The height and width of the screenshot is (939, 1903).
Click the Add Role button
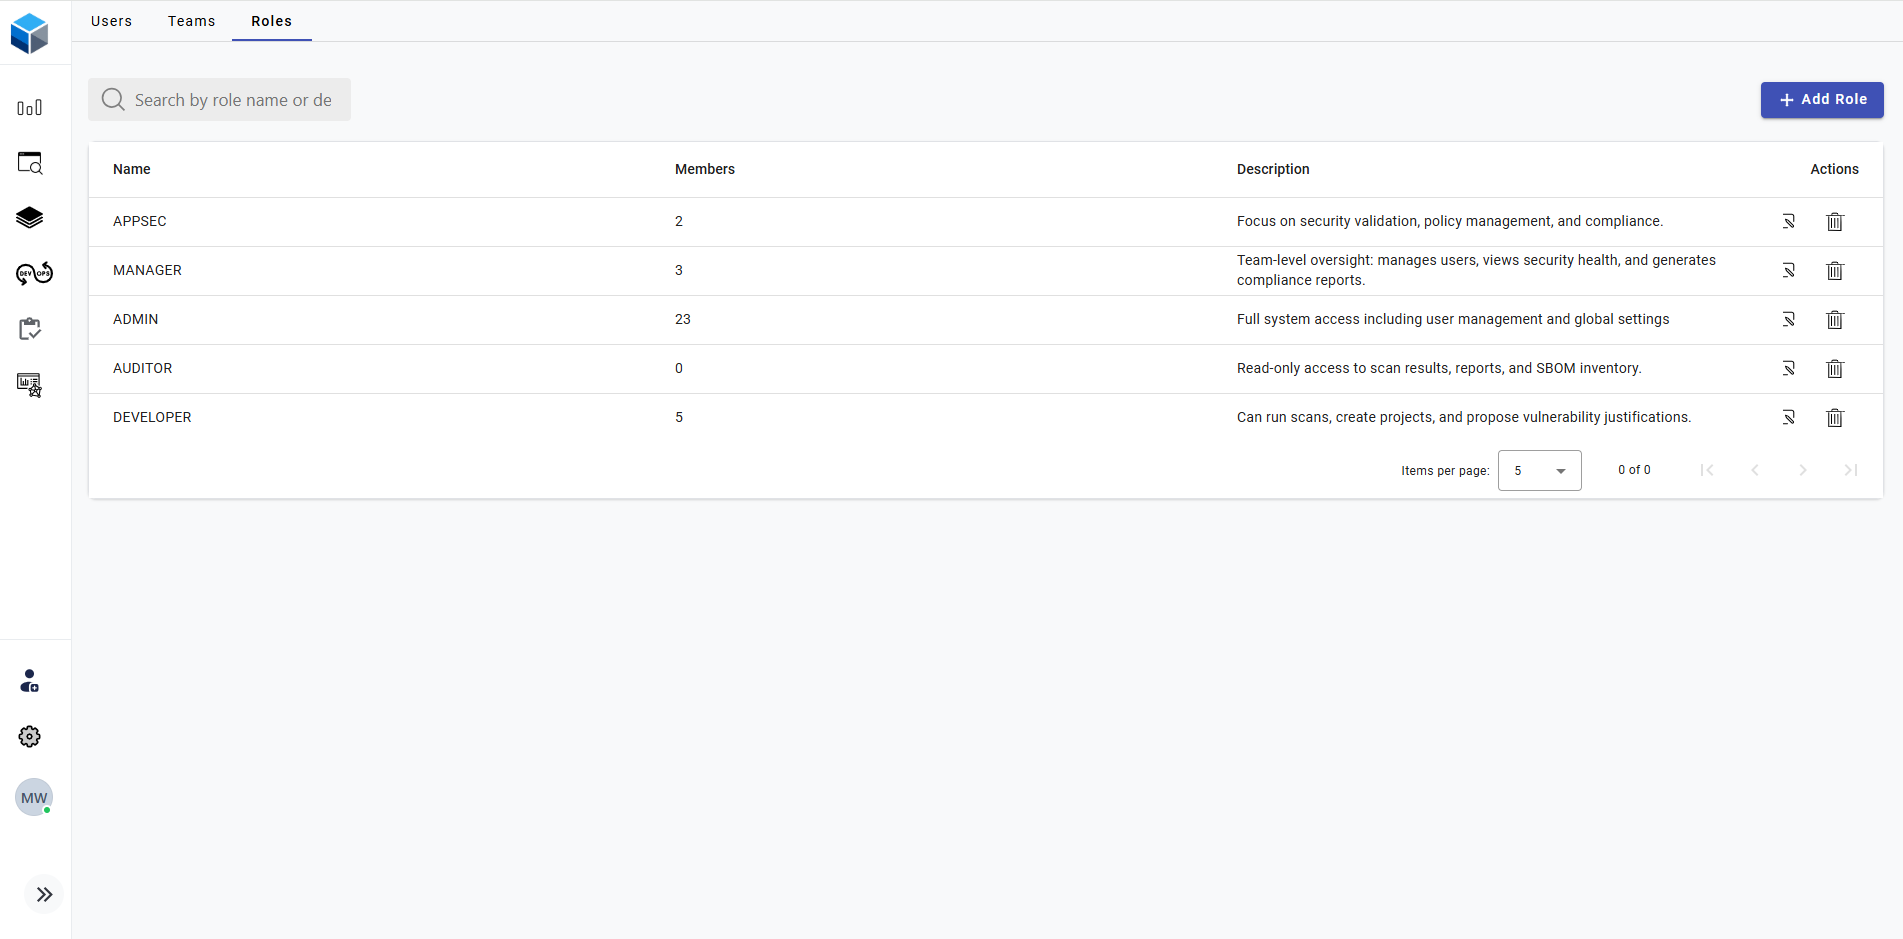[x=1821, y=100]
